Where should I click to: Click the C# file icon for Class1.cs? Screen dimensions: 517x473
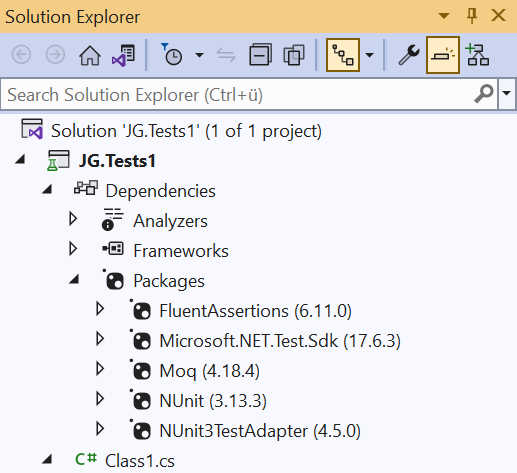pos(86,459)
